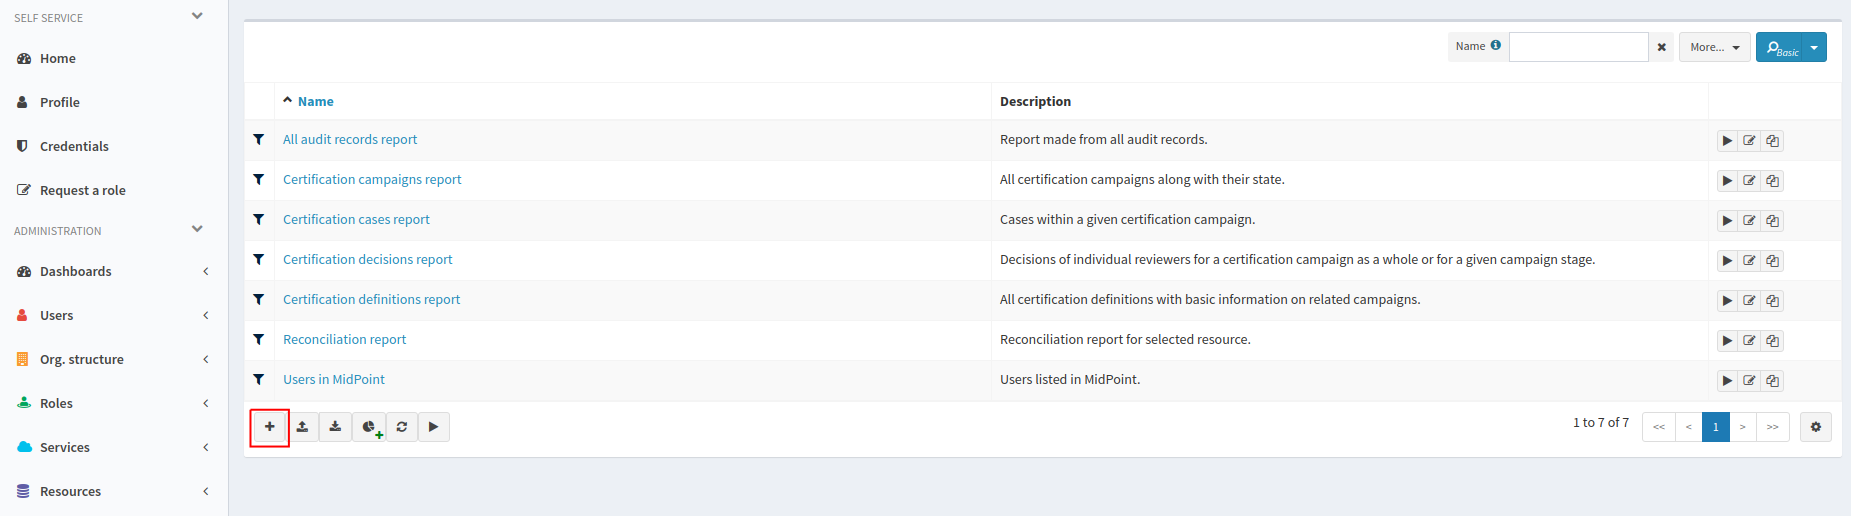Edit the Certification definitions report
1851x516 pixels.
(1749, 301)
